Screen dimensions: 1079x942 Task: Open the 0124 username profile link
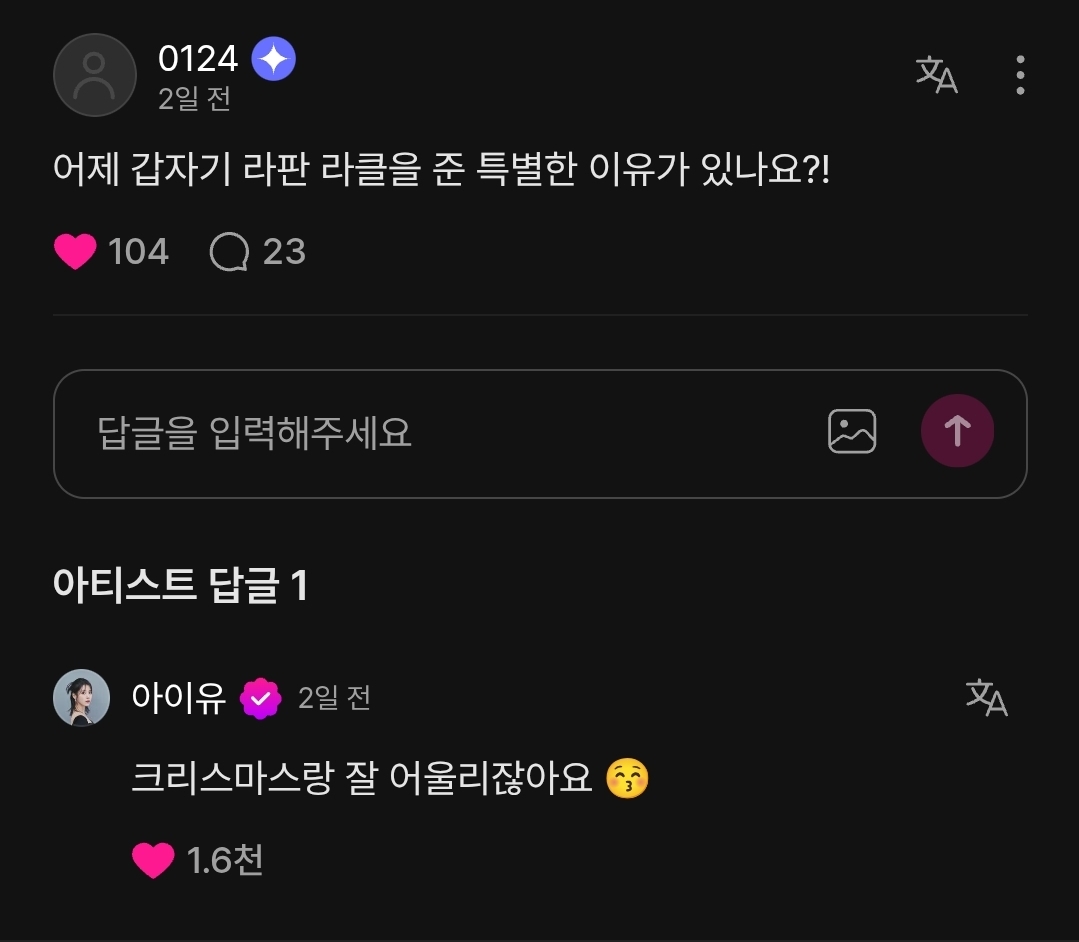(x=198, y=59)
